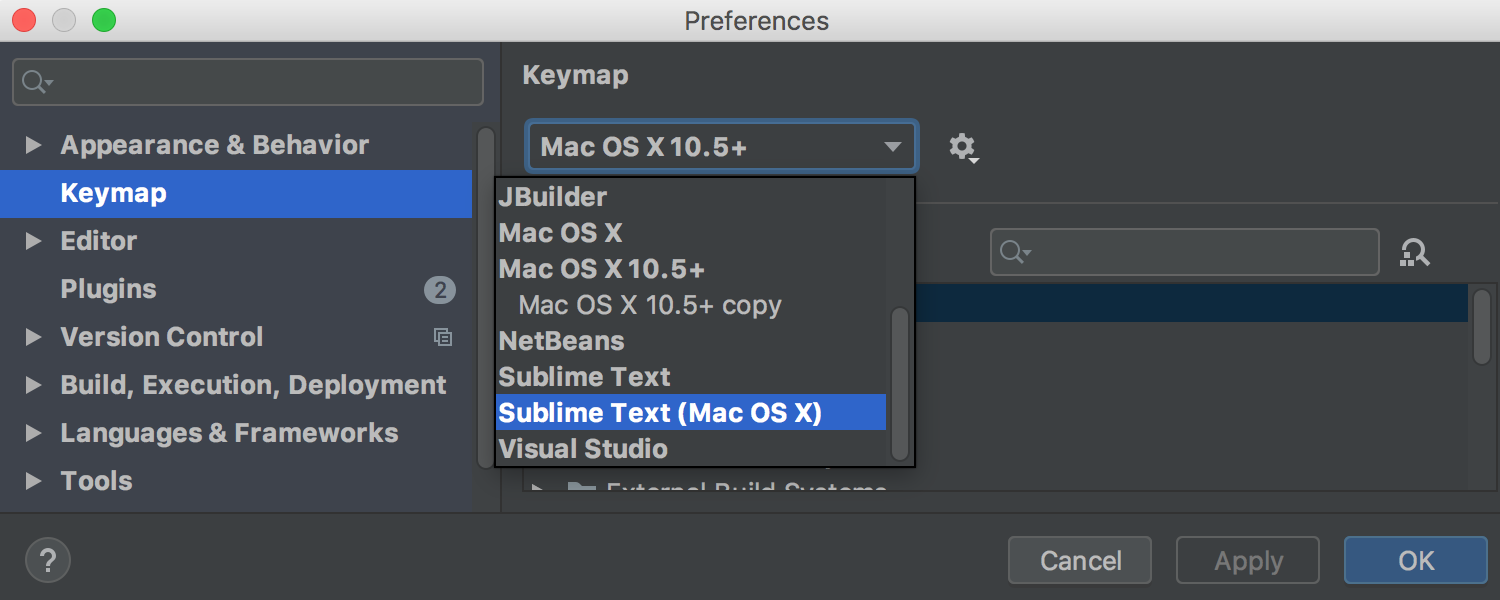Click Find Actions by Shortcut icon
Image resolution: width=1500 pixels, height=600 pixels.
pos(1415,252)
